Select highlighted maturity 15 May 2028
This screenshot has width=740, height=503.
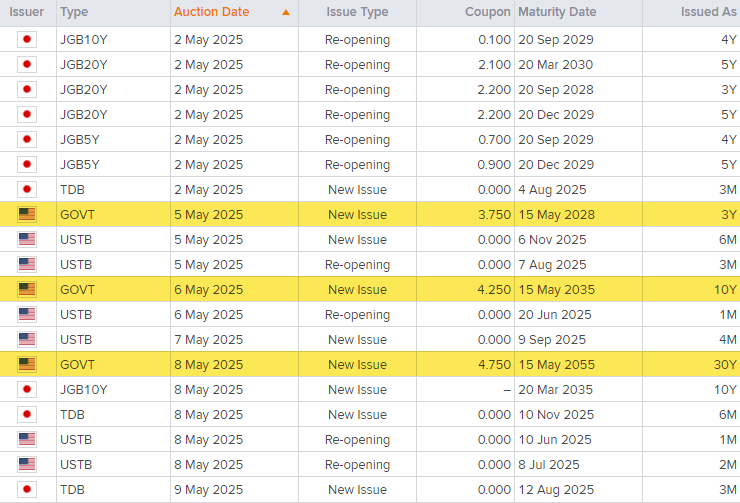[x=556, y=215]
